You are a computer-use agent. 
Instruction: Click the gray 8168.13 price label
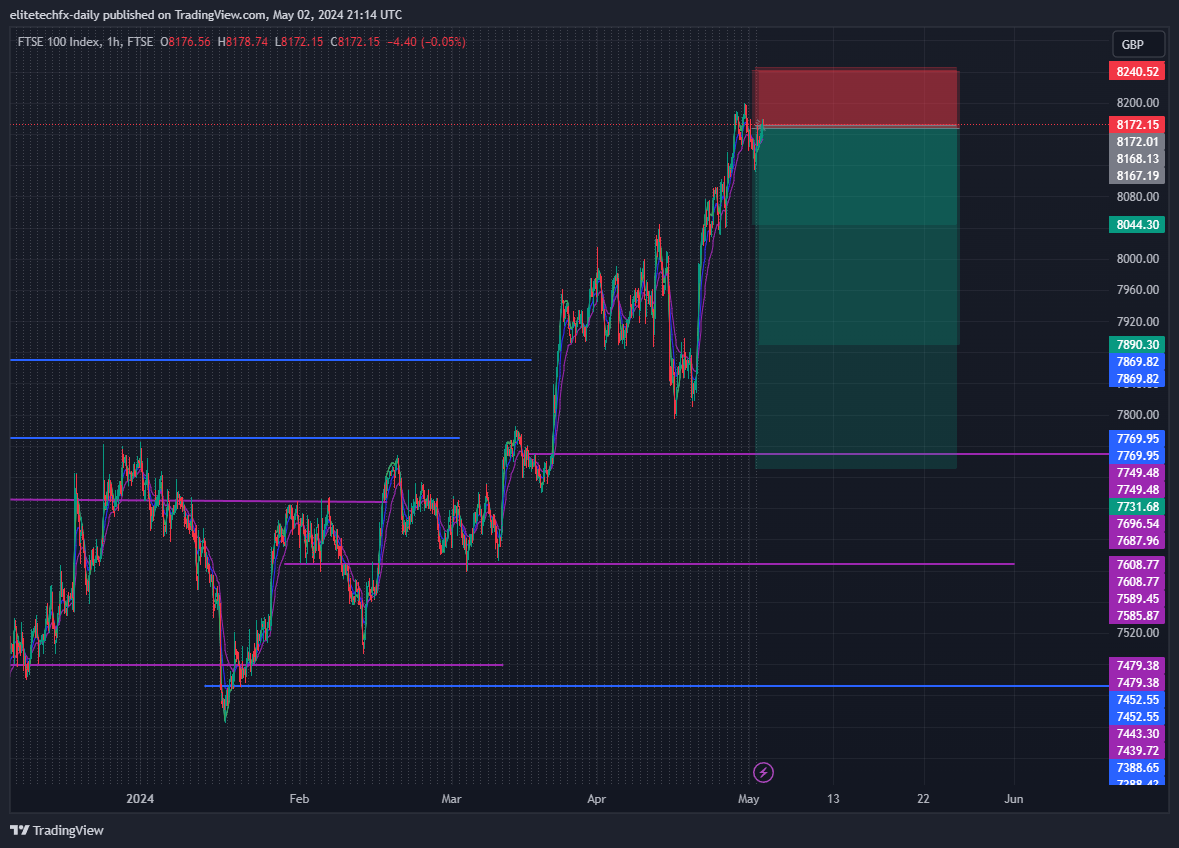point(1137,159)
